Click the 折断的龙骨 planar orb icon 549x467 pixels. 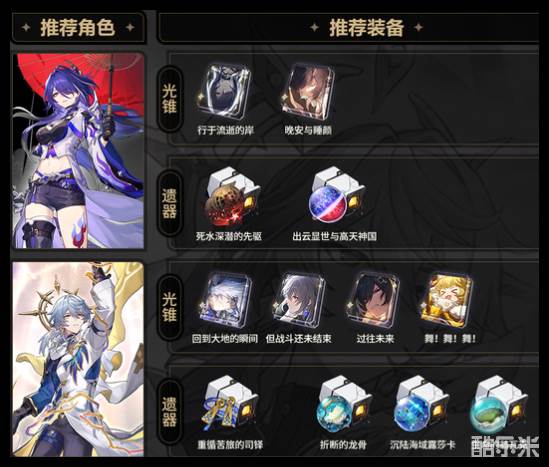343,406
